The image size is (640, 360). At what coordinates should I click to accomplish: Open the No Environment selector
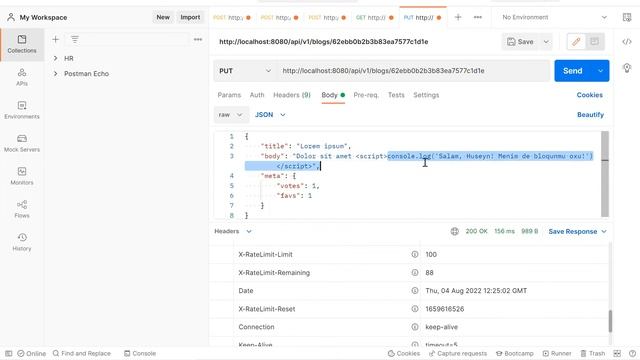(554, 17)
